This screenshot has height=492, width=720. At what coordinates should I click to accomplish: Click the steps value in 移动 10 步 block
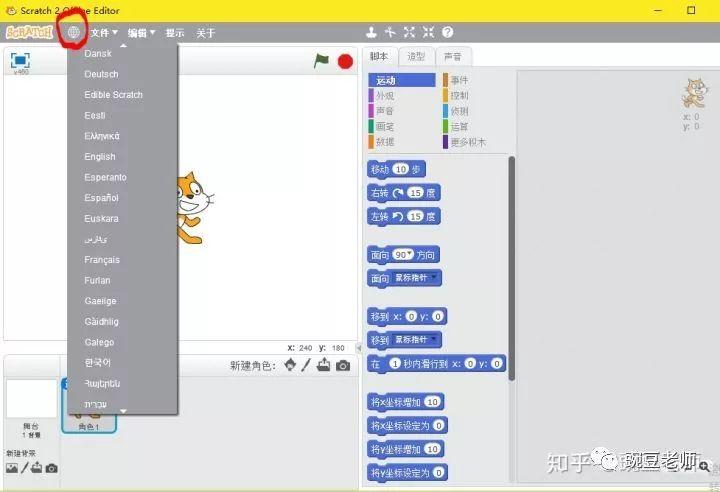coord(401,169)
